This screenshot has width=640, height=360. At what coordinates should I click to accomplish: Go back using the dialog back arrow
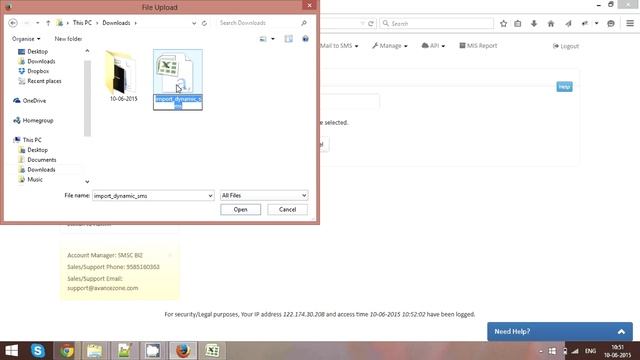(13, 23)
